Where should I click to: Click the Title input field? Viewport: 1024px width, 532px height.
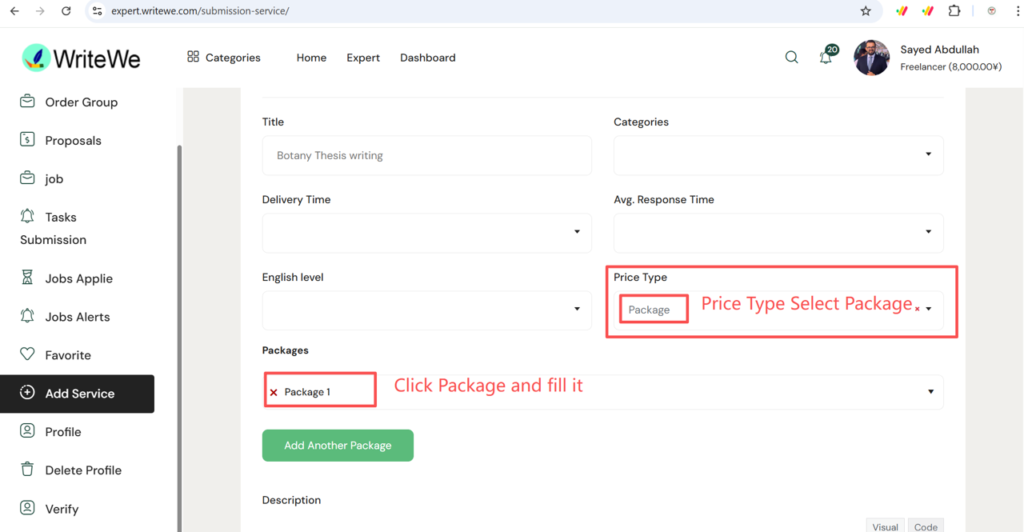point(426,155)
